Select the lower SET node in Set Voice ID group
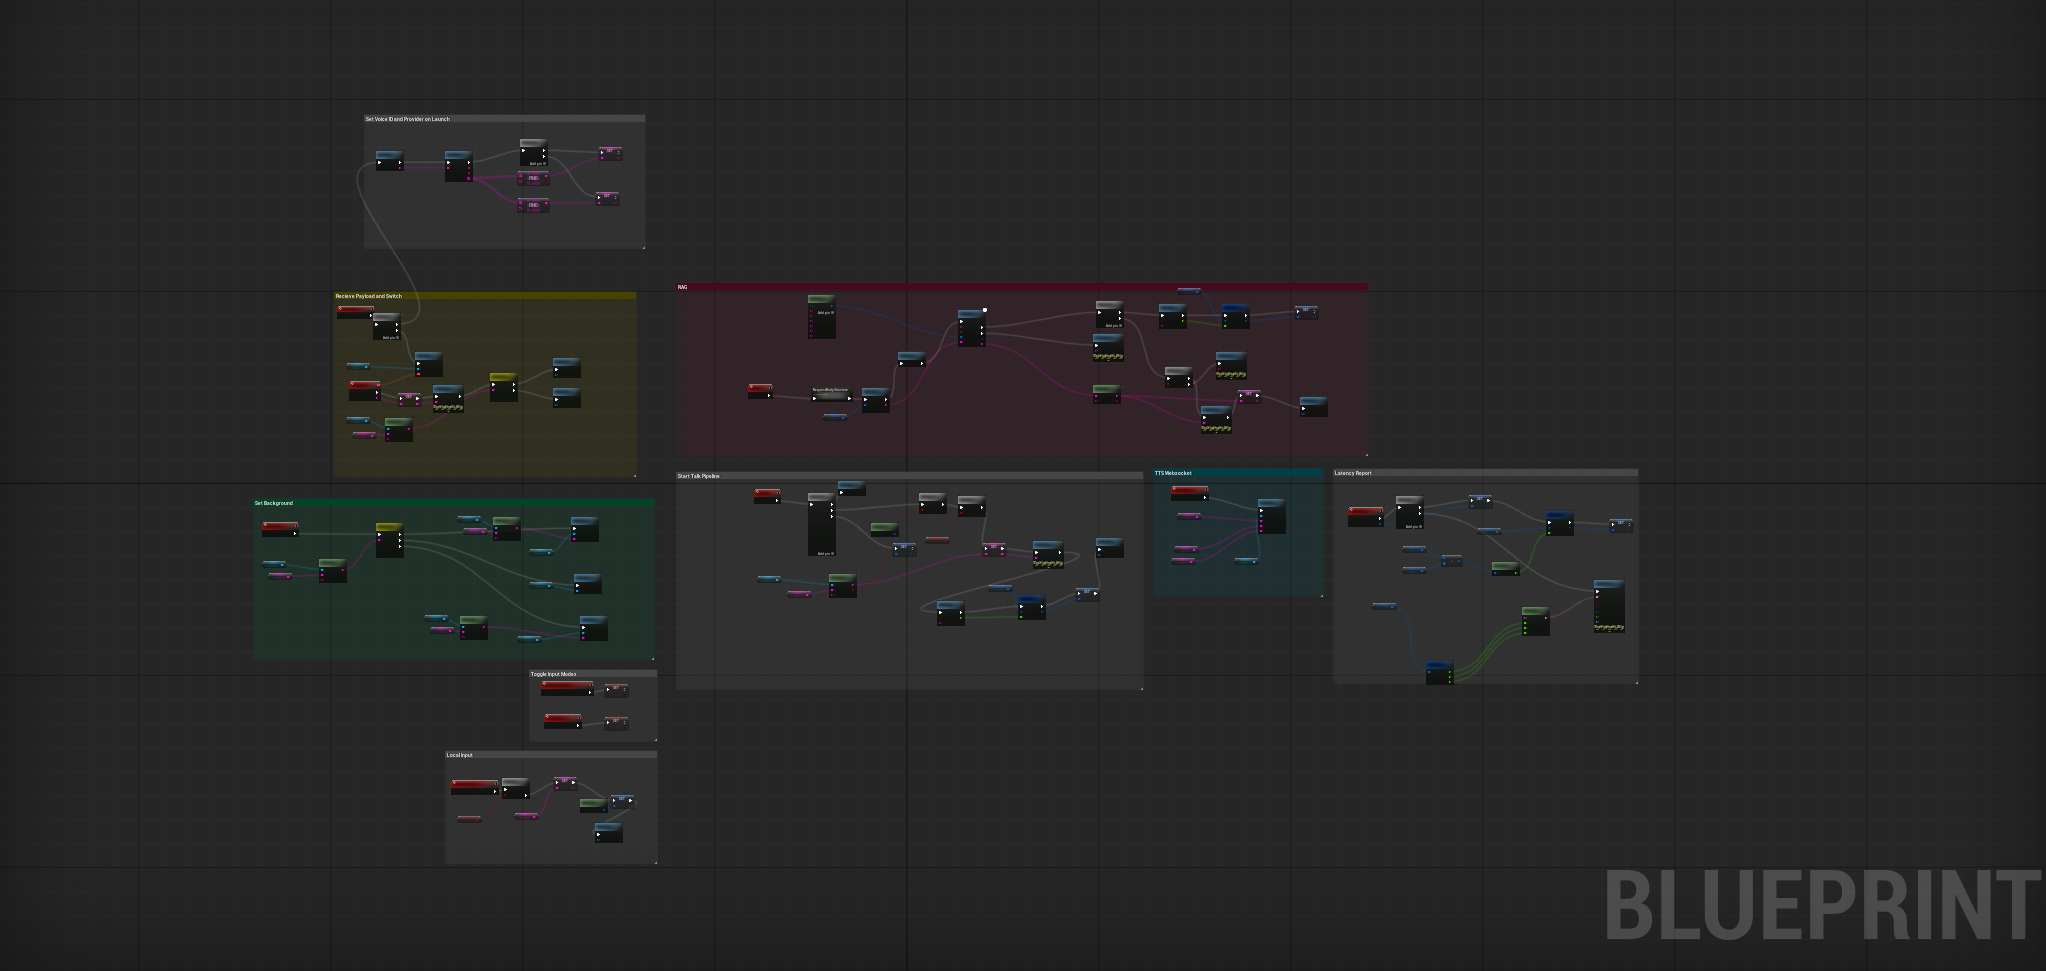 coord(607,198)
